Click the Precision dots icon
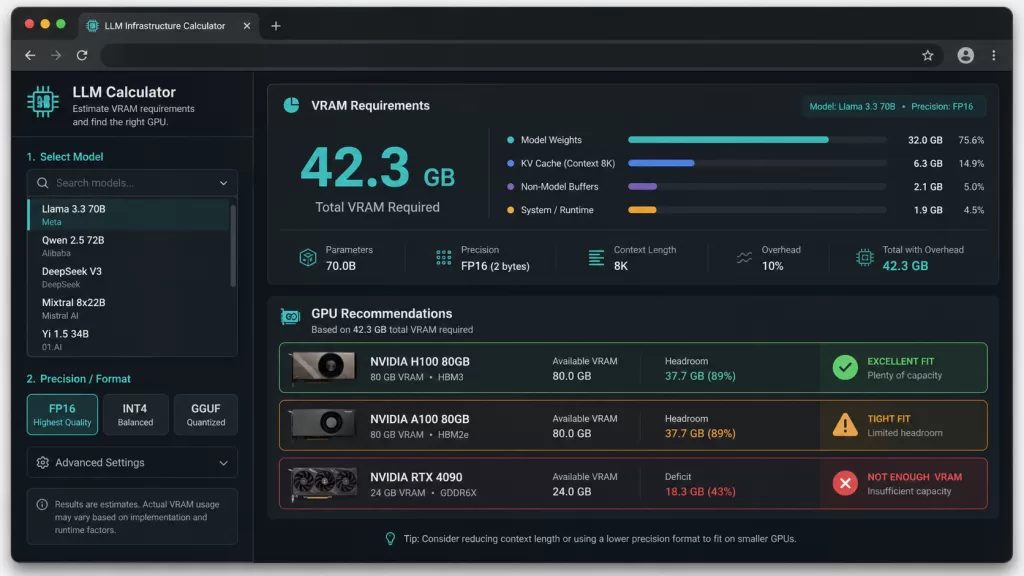 [444, 257]
